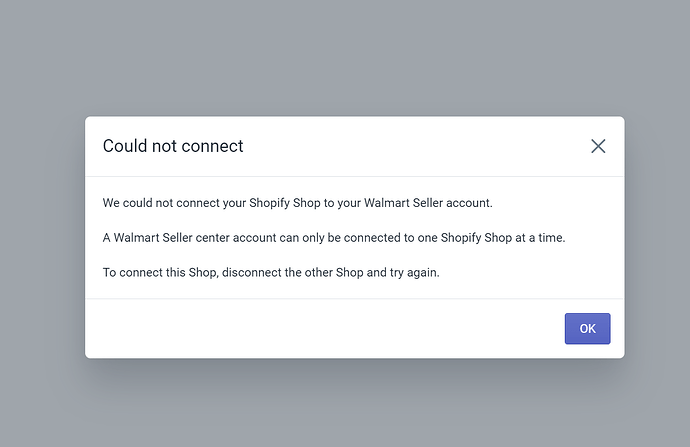The image size is (690, 447).
Task: Click the word "Shopify" in the first sentence
Action: point(276,203)
